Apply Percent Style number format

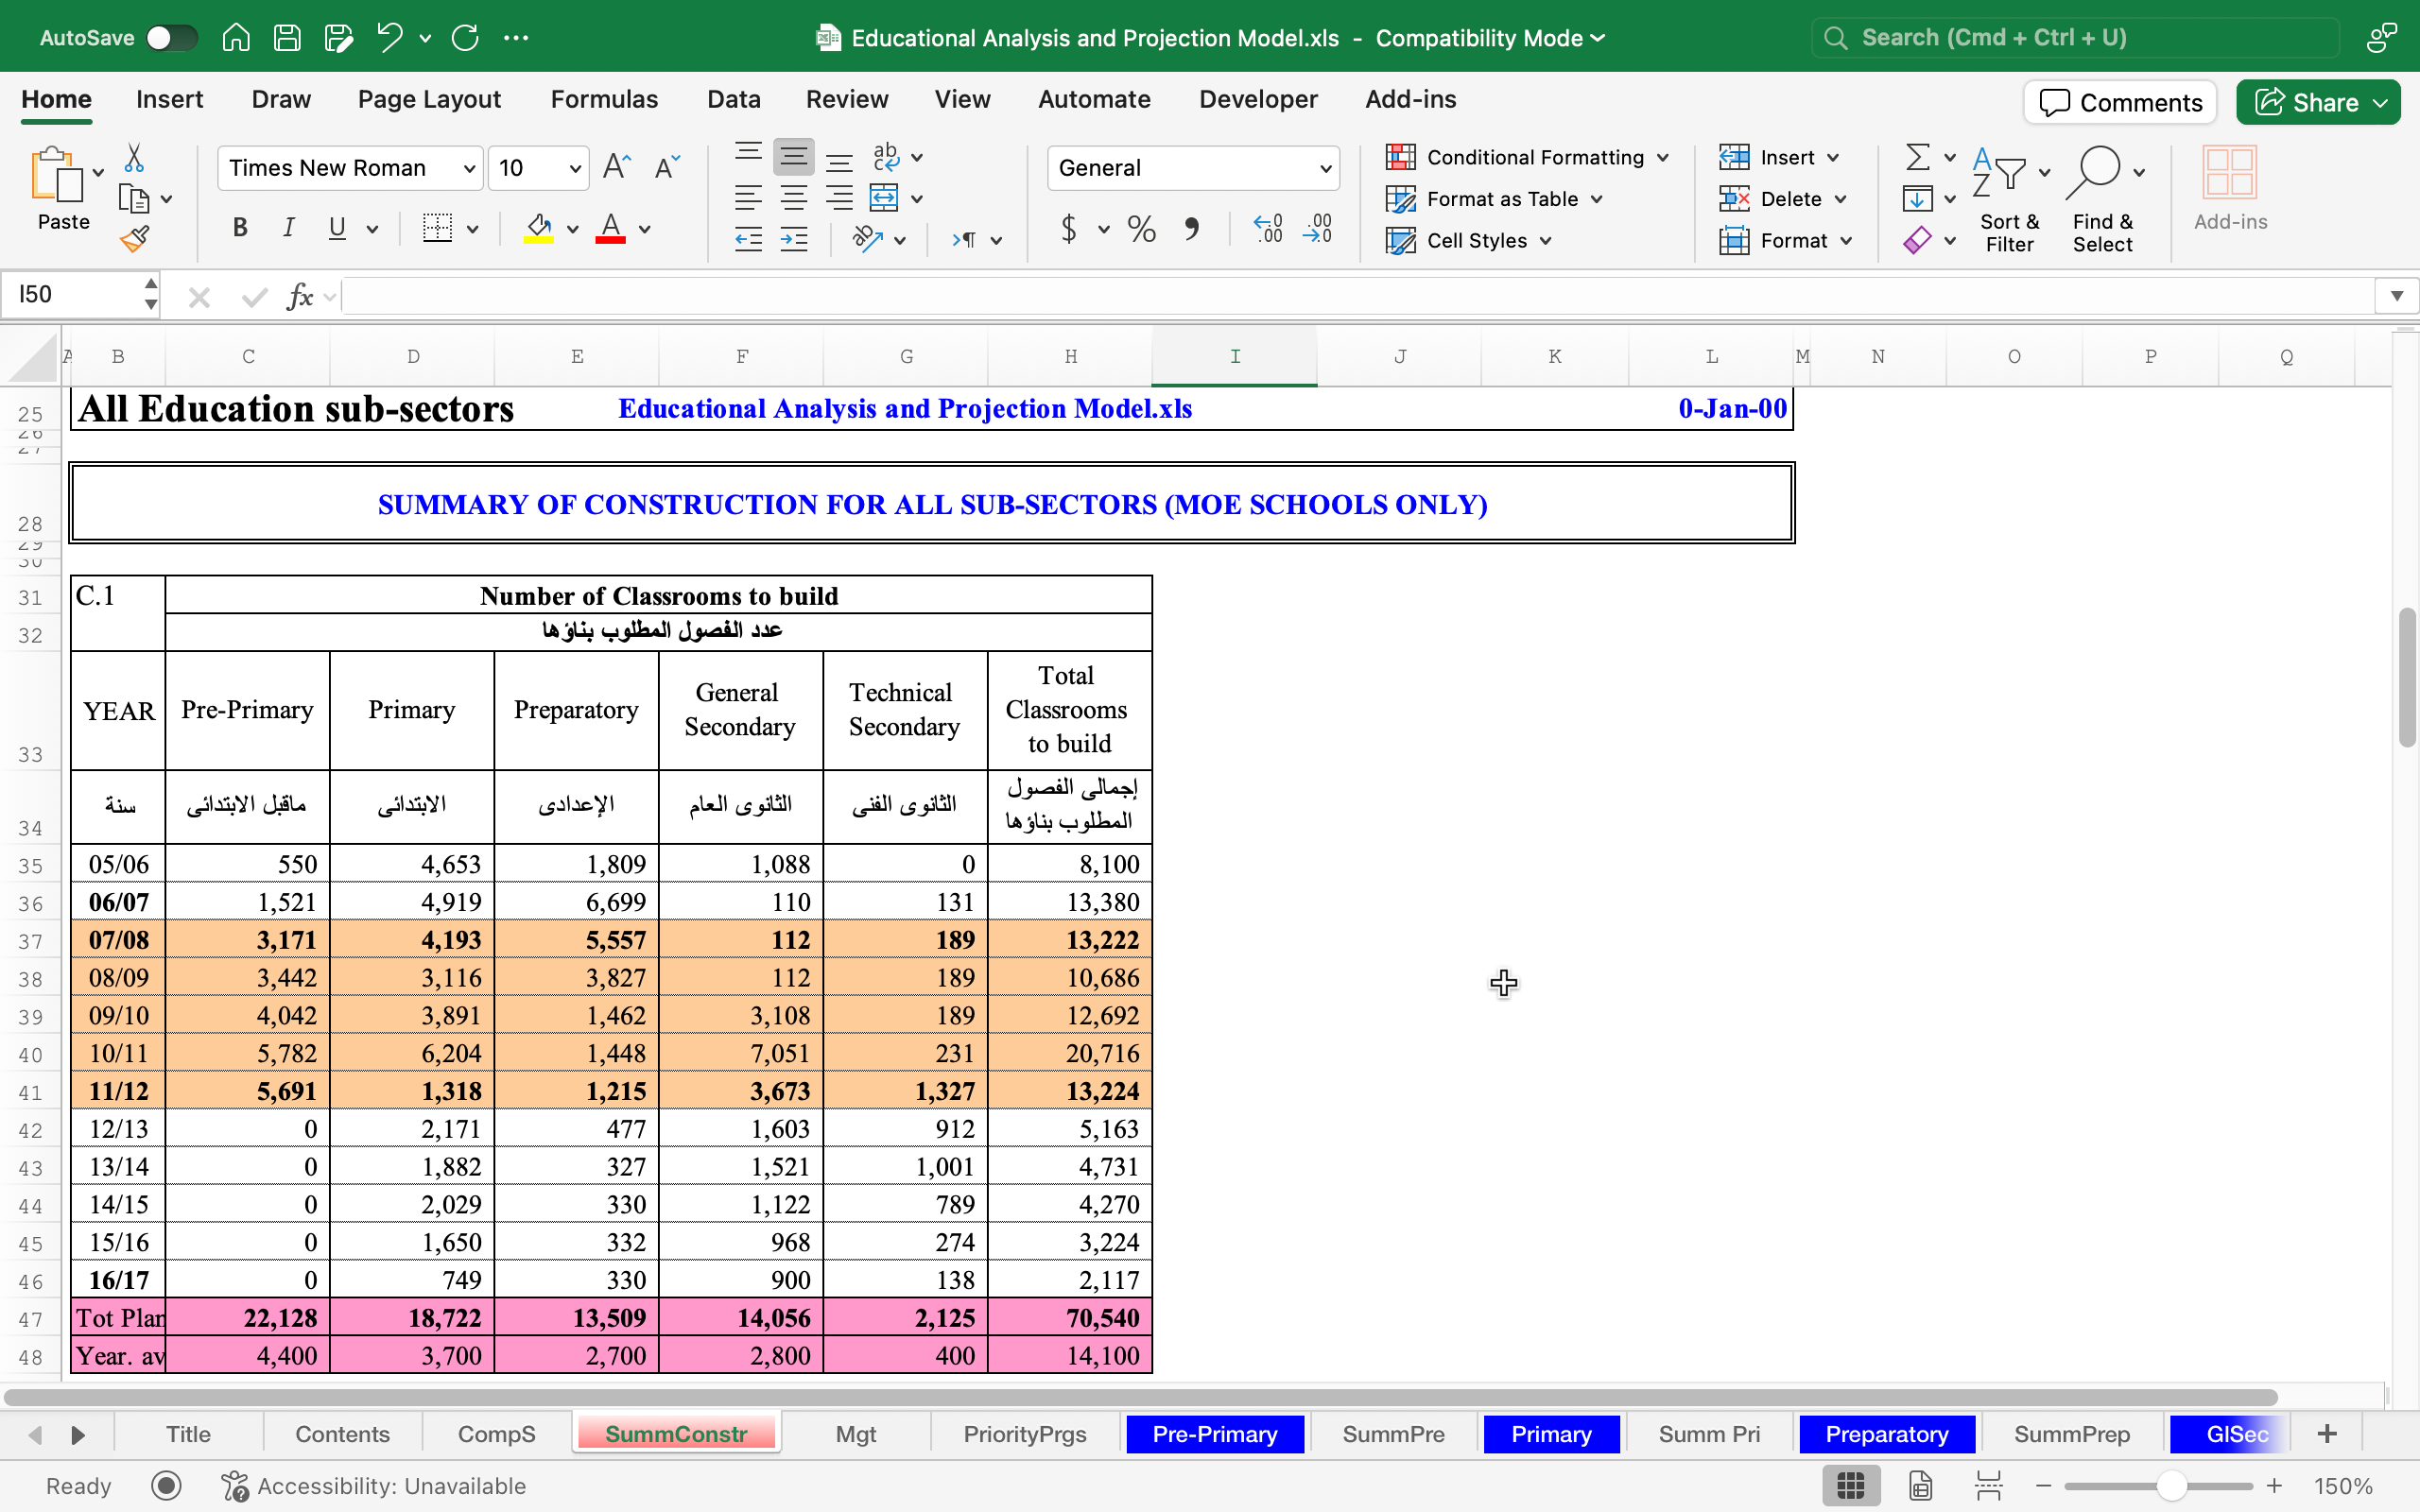click(x=1141, y=229)
